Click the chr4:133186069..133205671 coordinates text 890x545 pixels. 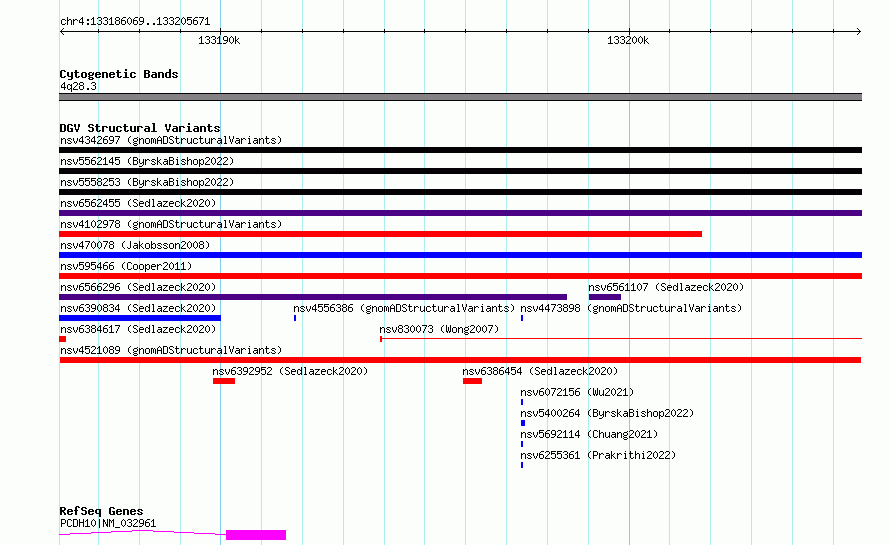[x=135, y=22]
